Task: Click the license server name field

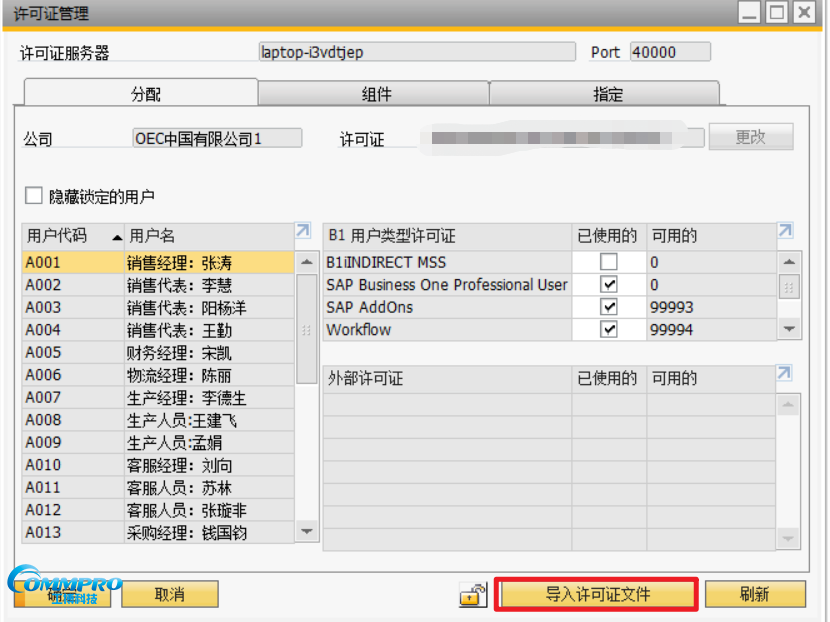Action: (x=417, y=52)
